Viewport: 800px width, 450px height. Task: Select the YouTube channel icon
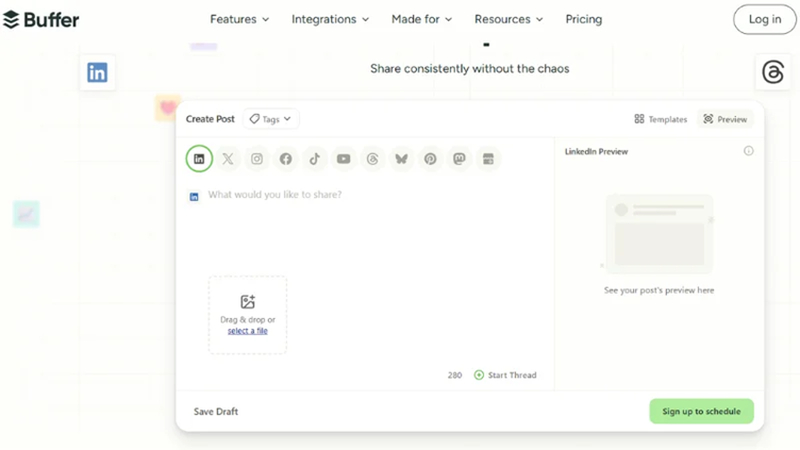click(x=343, y=159)
